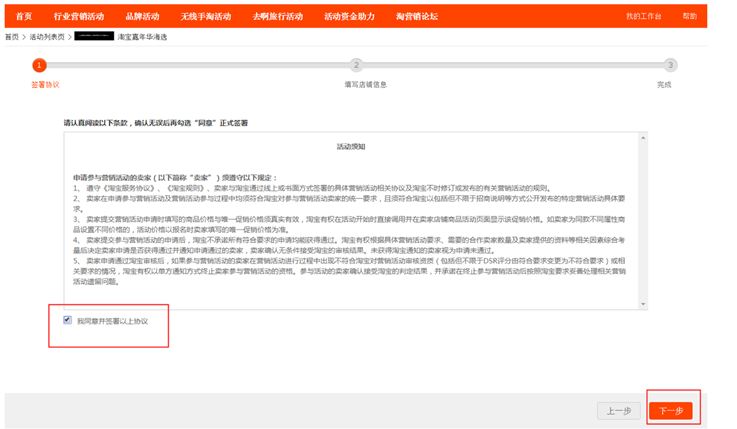The image size is (737, 429).
Task: Toggle the 我同意并签署以上协议 checkbox
Action: [x=67, y=320]
